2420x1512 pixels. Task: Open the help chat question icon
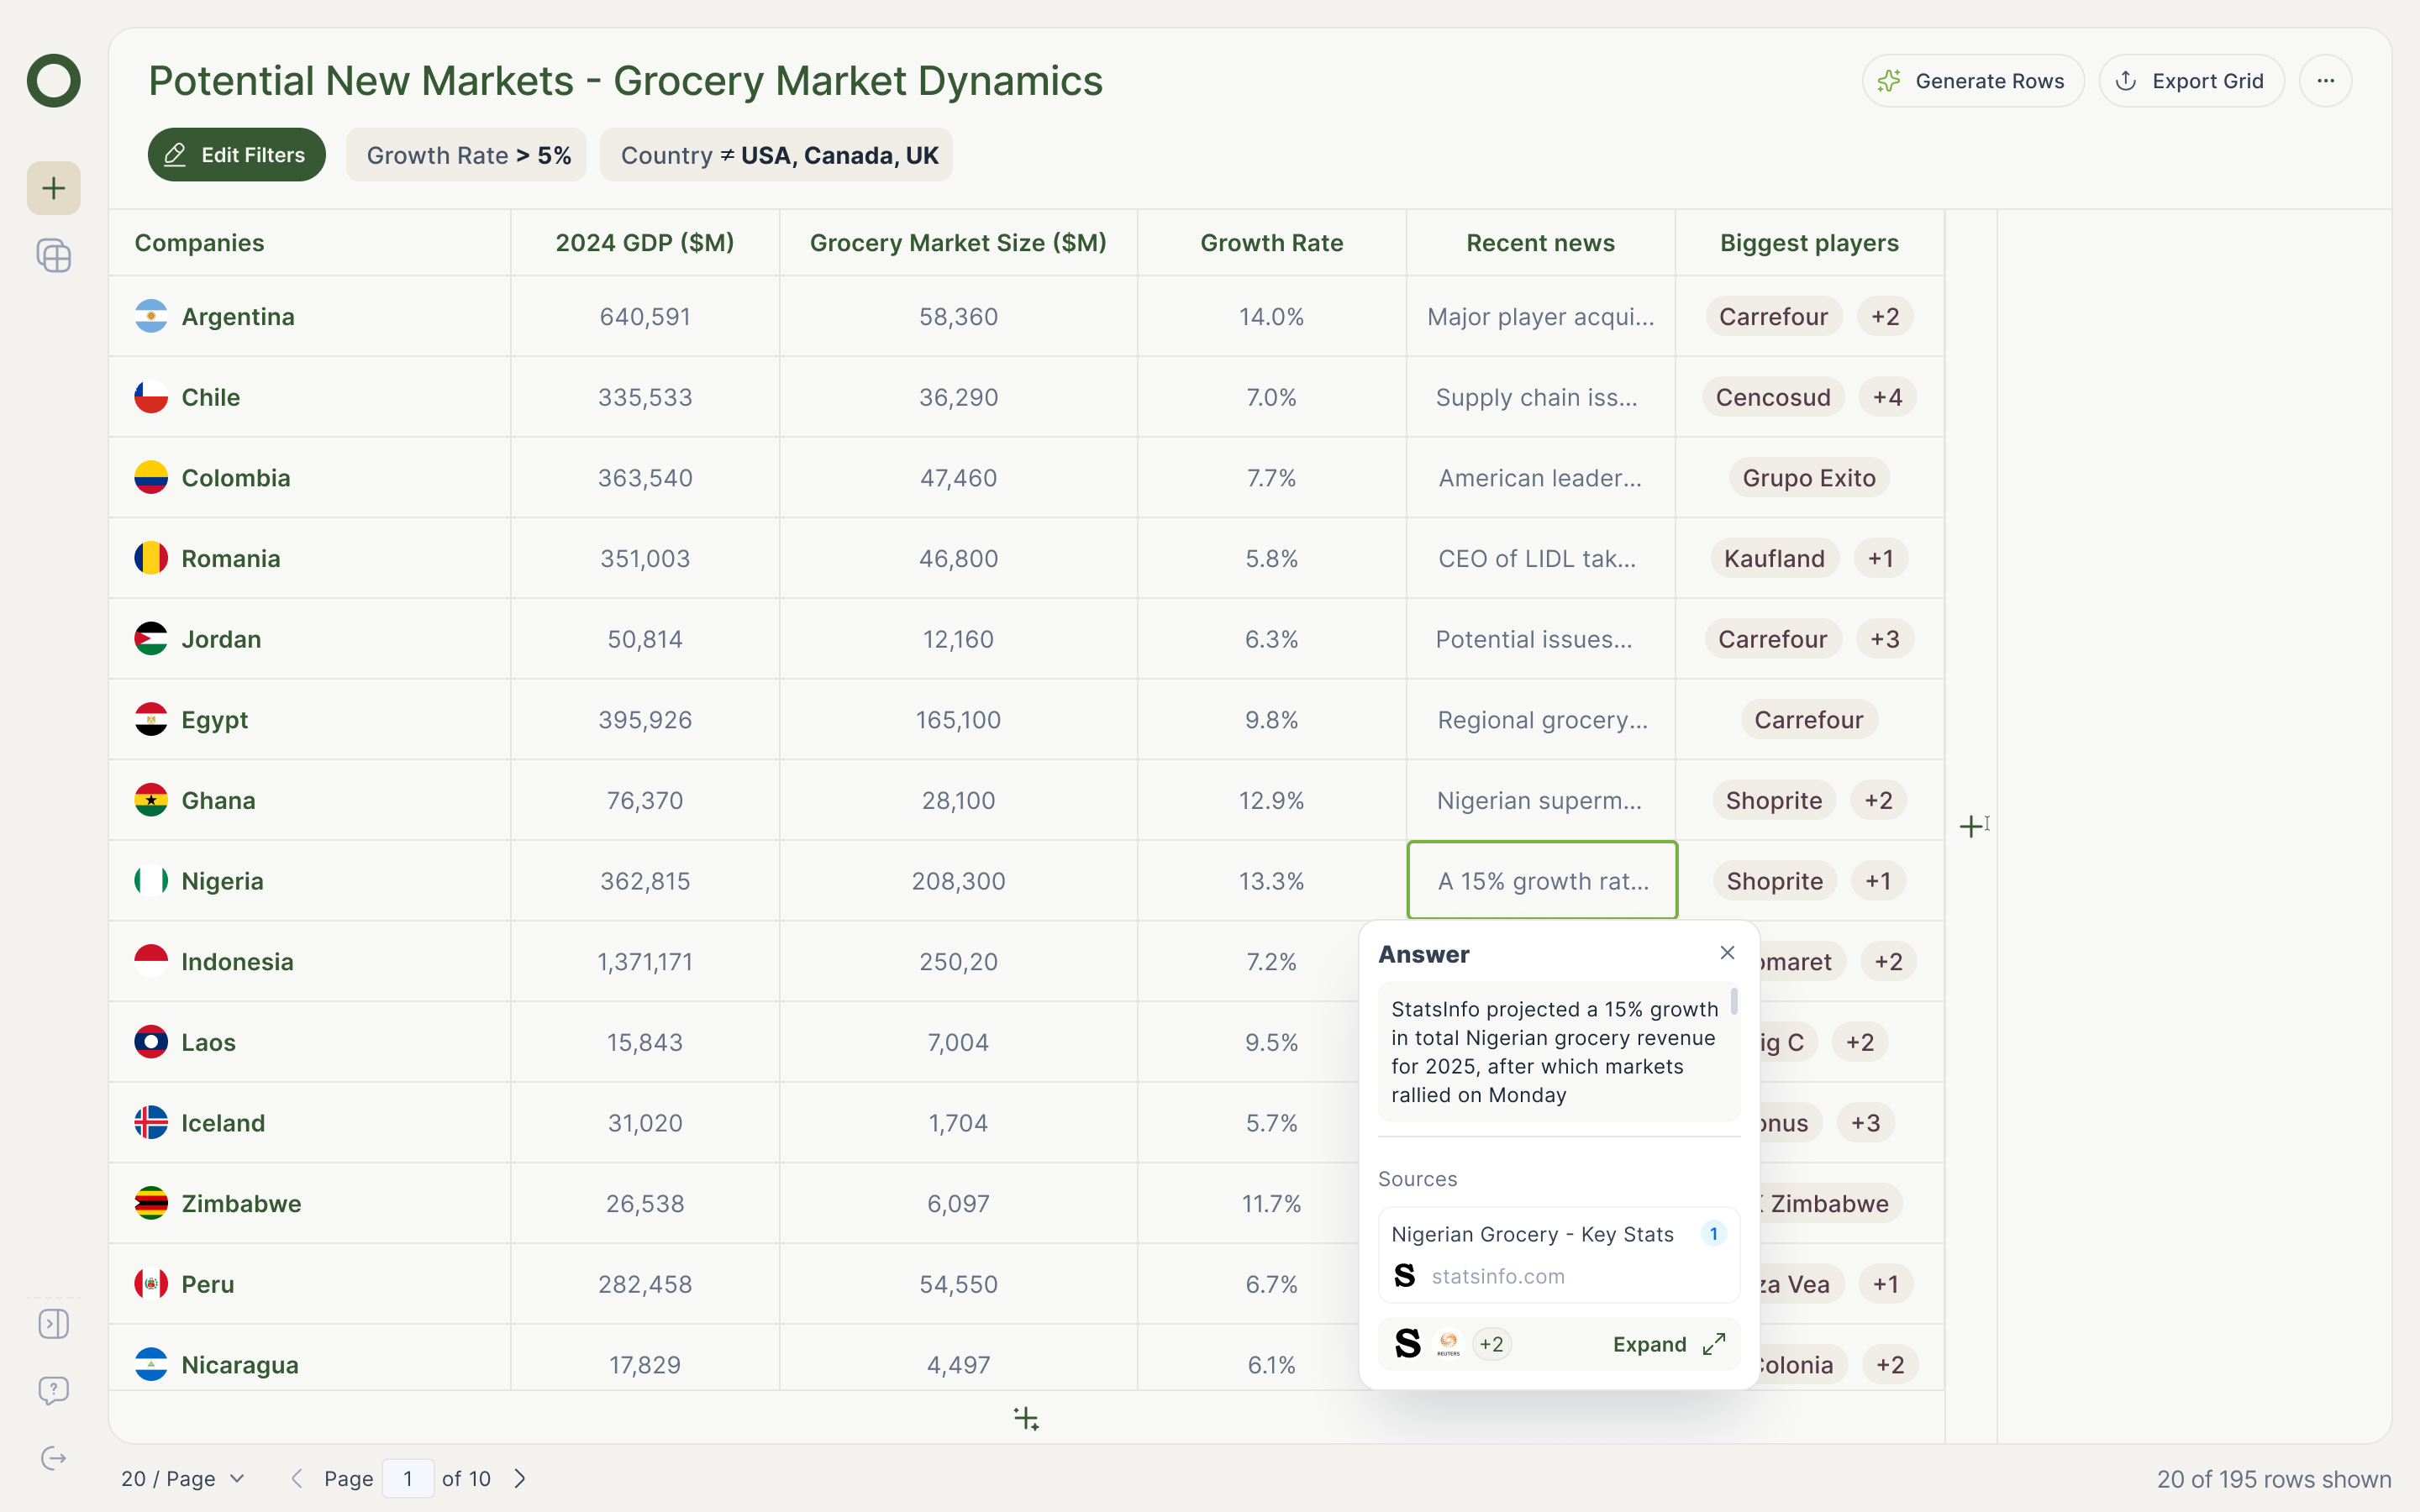(53, 1390)
